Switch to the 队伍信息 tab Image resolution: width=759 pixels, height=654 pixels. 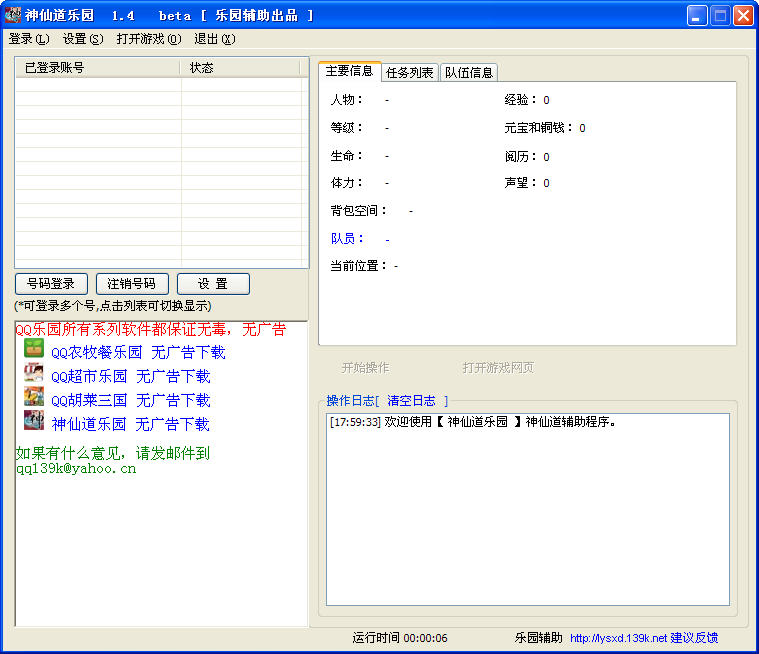coord(468,72)
